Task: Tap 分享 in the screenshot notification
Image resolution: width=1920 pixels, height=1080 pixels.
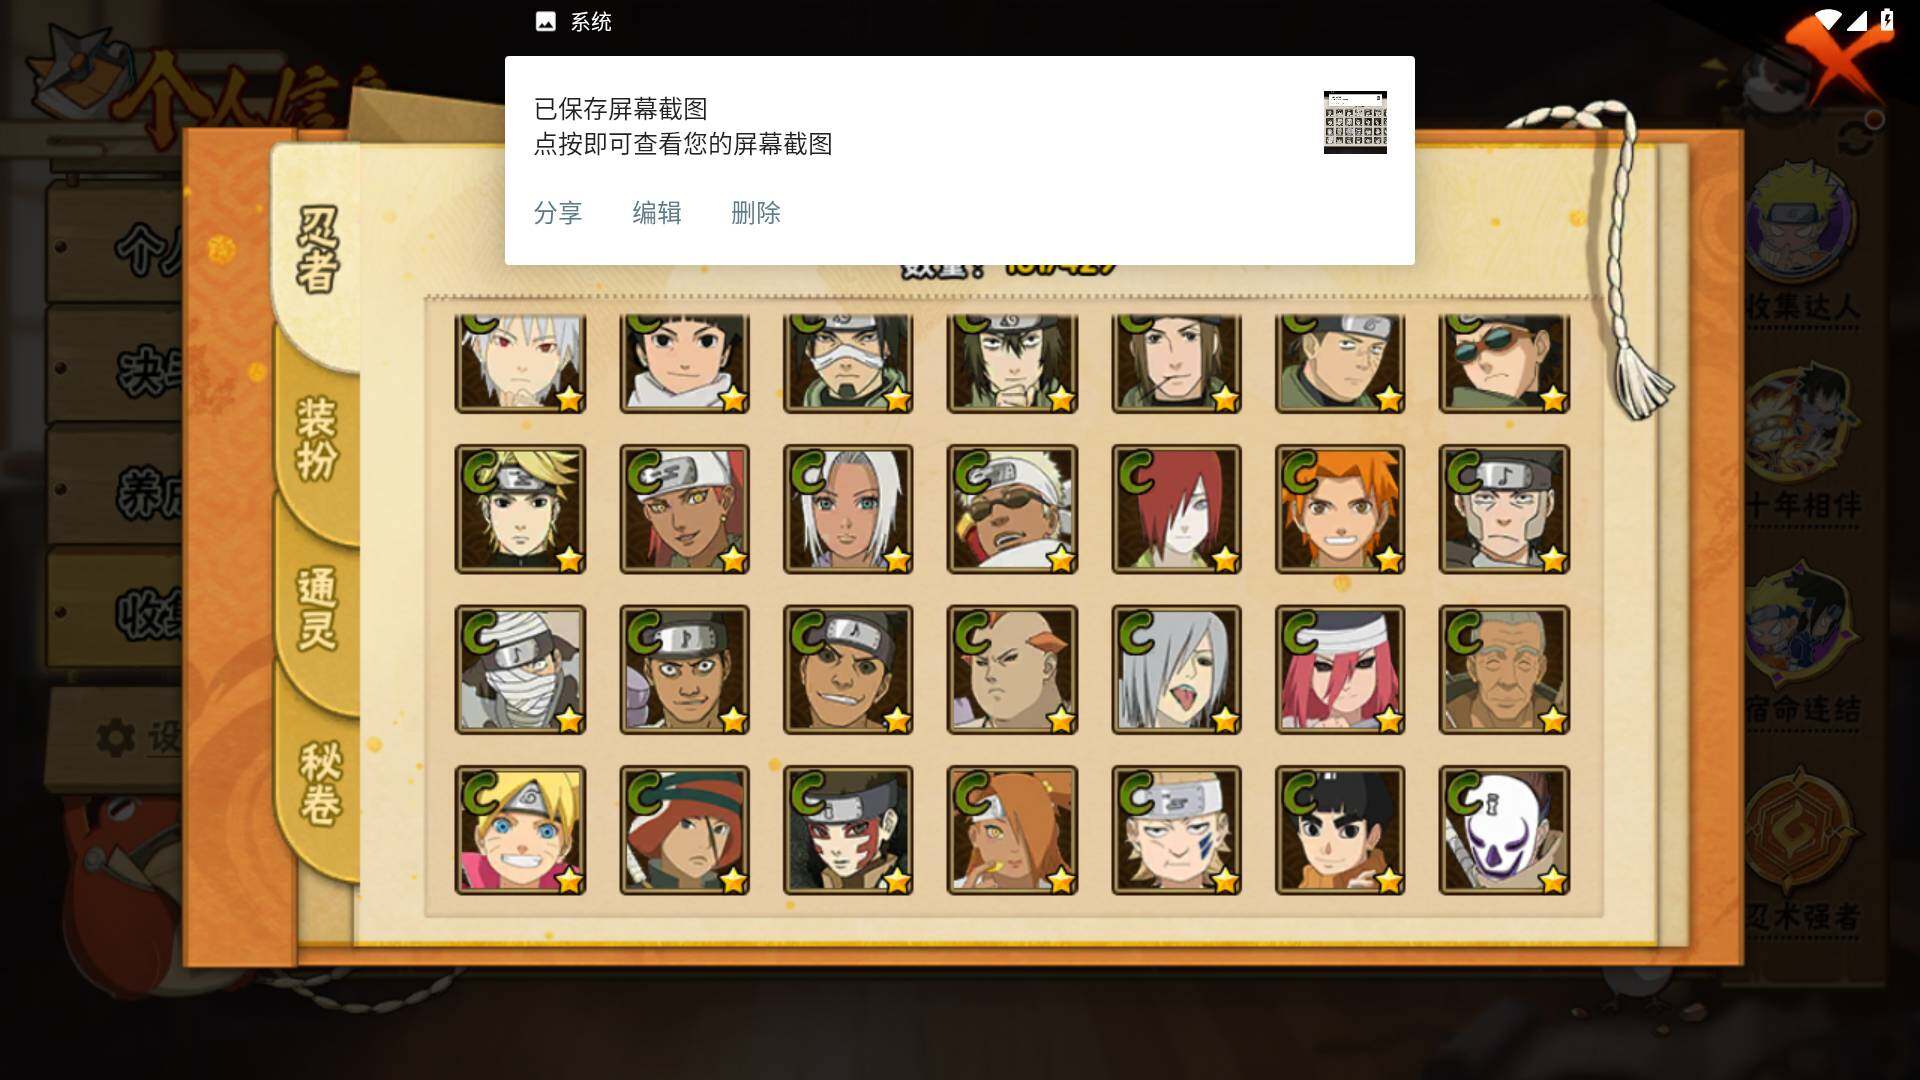Action: click(558, 213)
